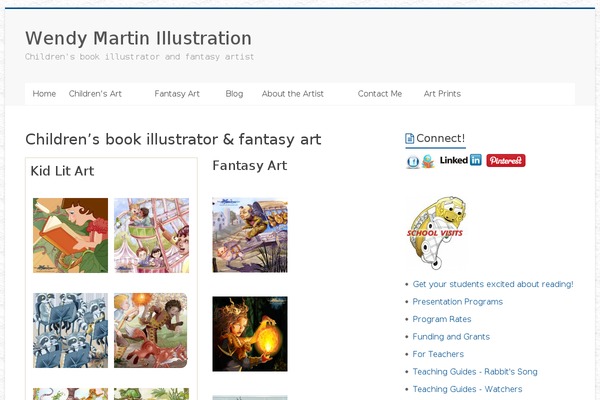Open the Facebook social icon
Viewport: 600px width, 400px height.
tap(412, 162)
